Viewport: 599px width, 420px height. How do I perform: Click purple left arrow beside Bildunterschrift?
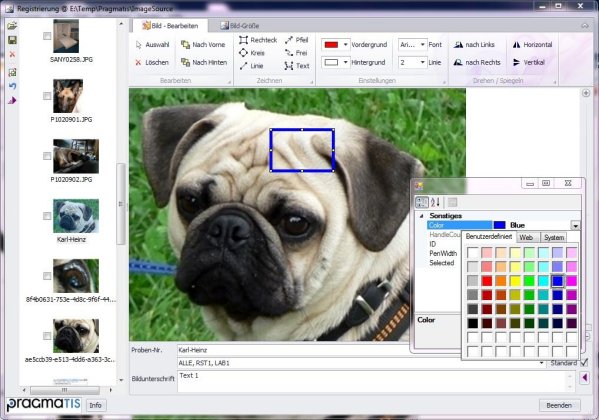[584, 378]
